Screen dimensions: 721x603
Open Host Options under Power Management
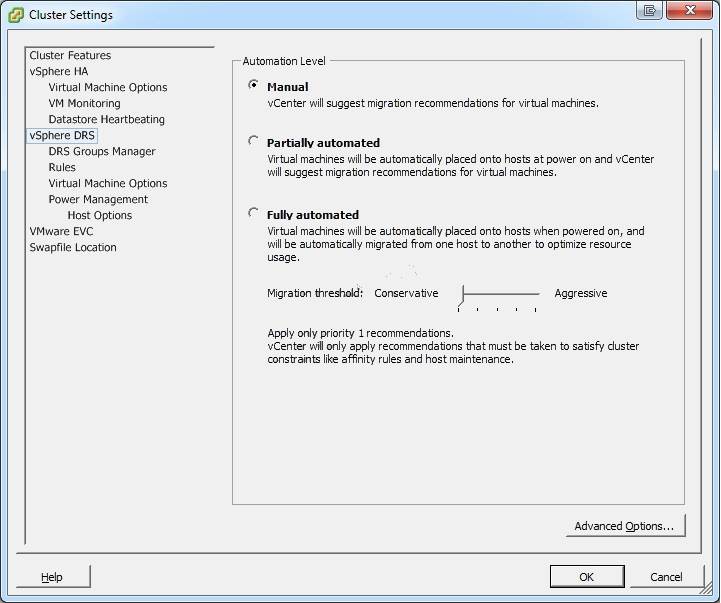pos(100,215)
